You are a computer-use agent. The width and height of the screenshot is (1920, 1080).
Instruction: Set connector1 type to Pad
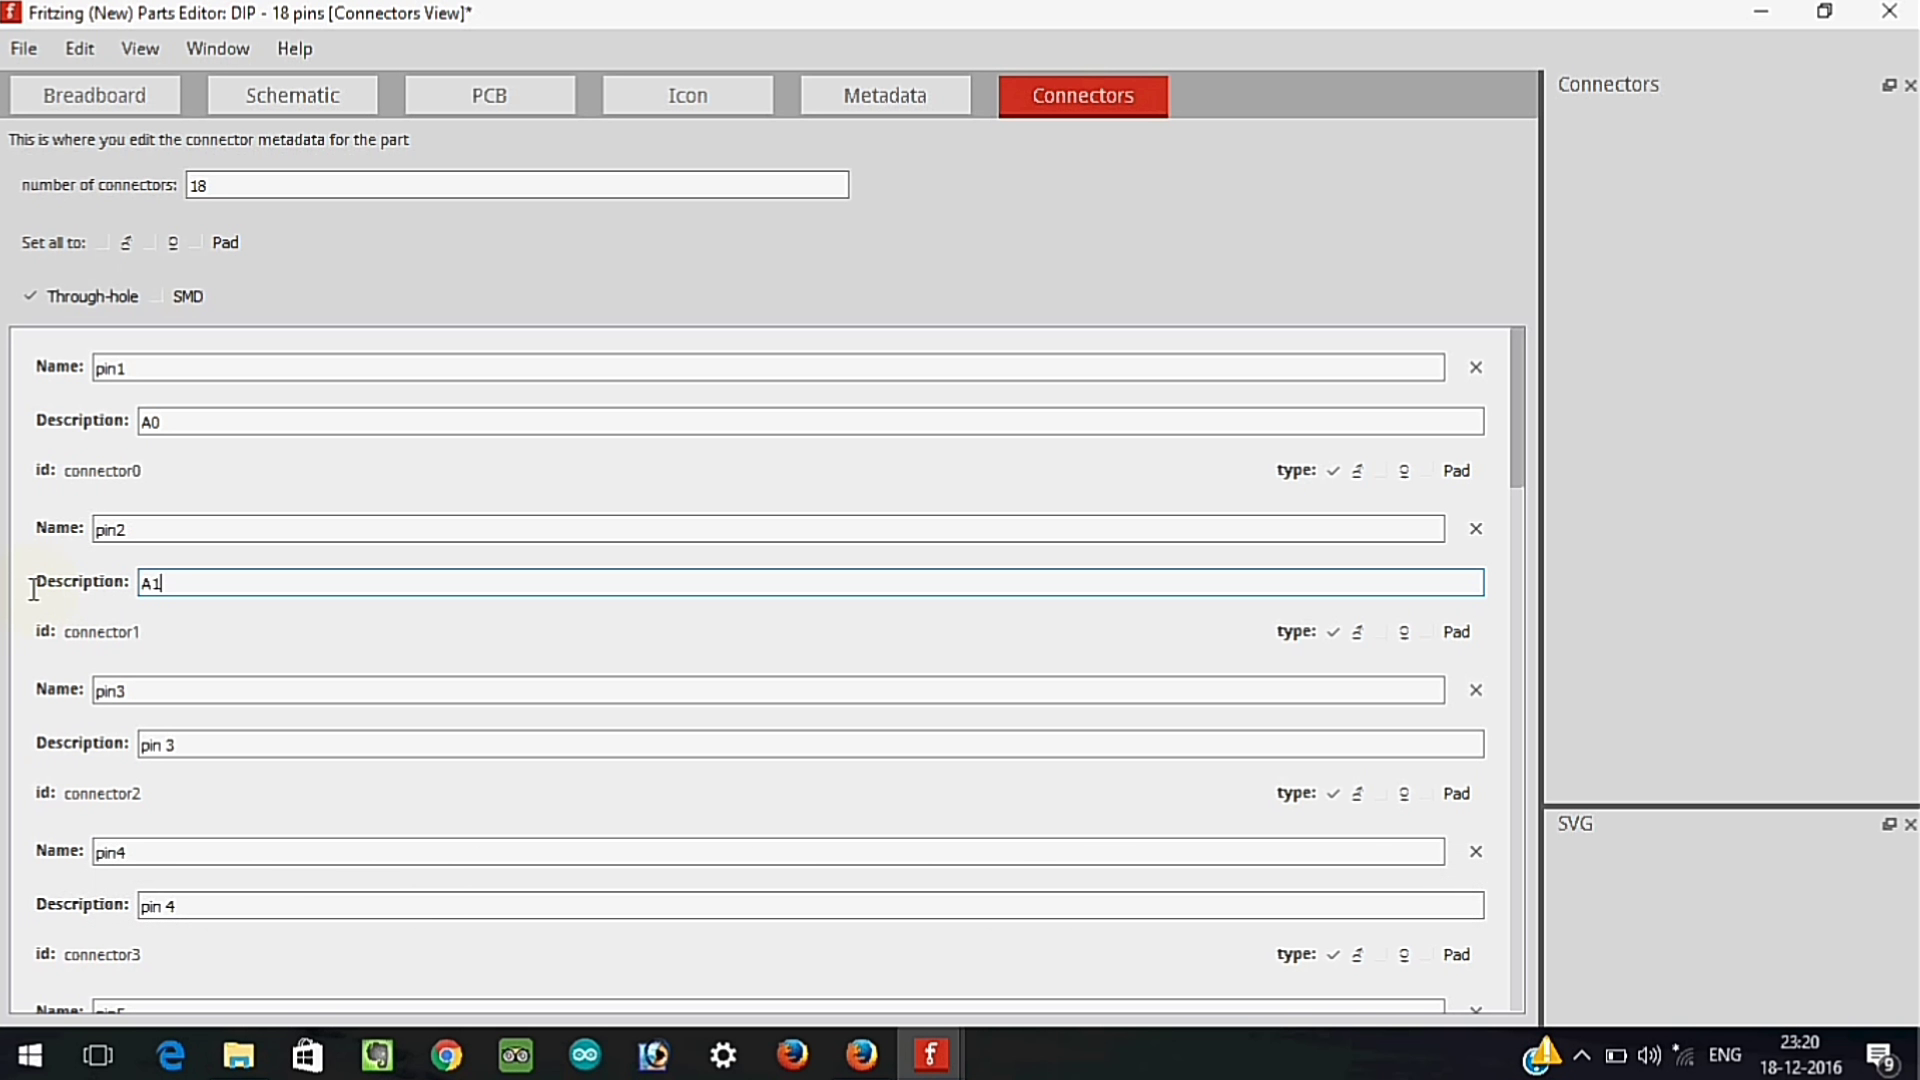(1447, 632)
